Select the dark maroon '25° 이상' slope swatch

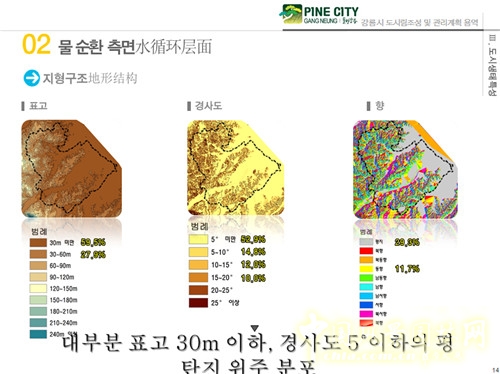(x=198, y=303)
